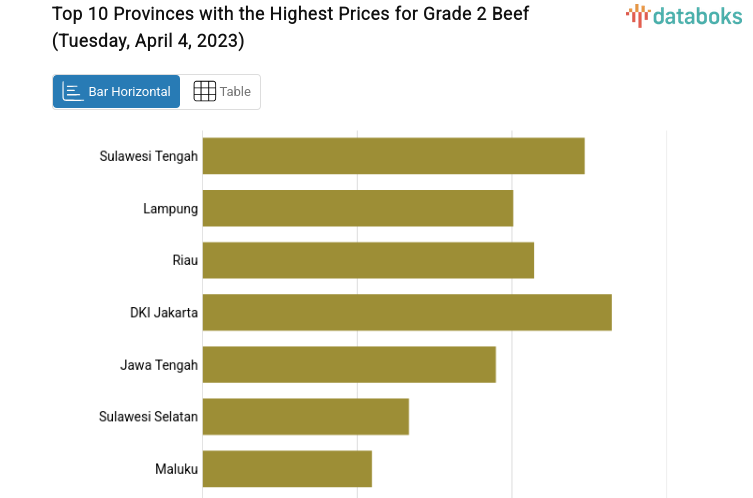The image size is (753, 498).
Task: Click the grid icon in the Table button
Action: coord(204,92)
